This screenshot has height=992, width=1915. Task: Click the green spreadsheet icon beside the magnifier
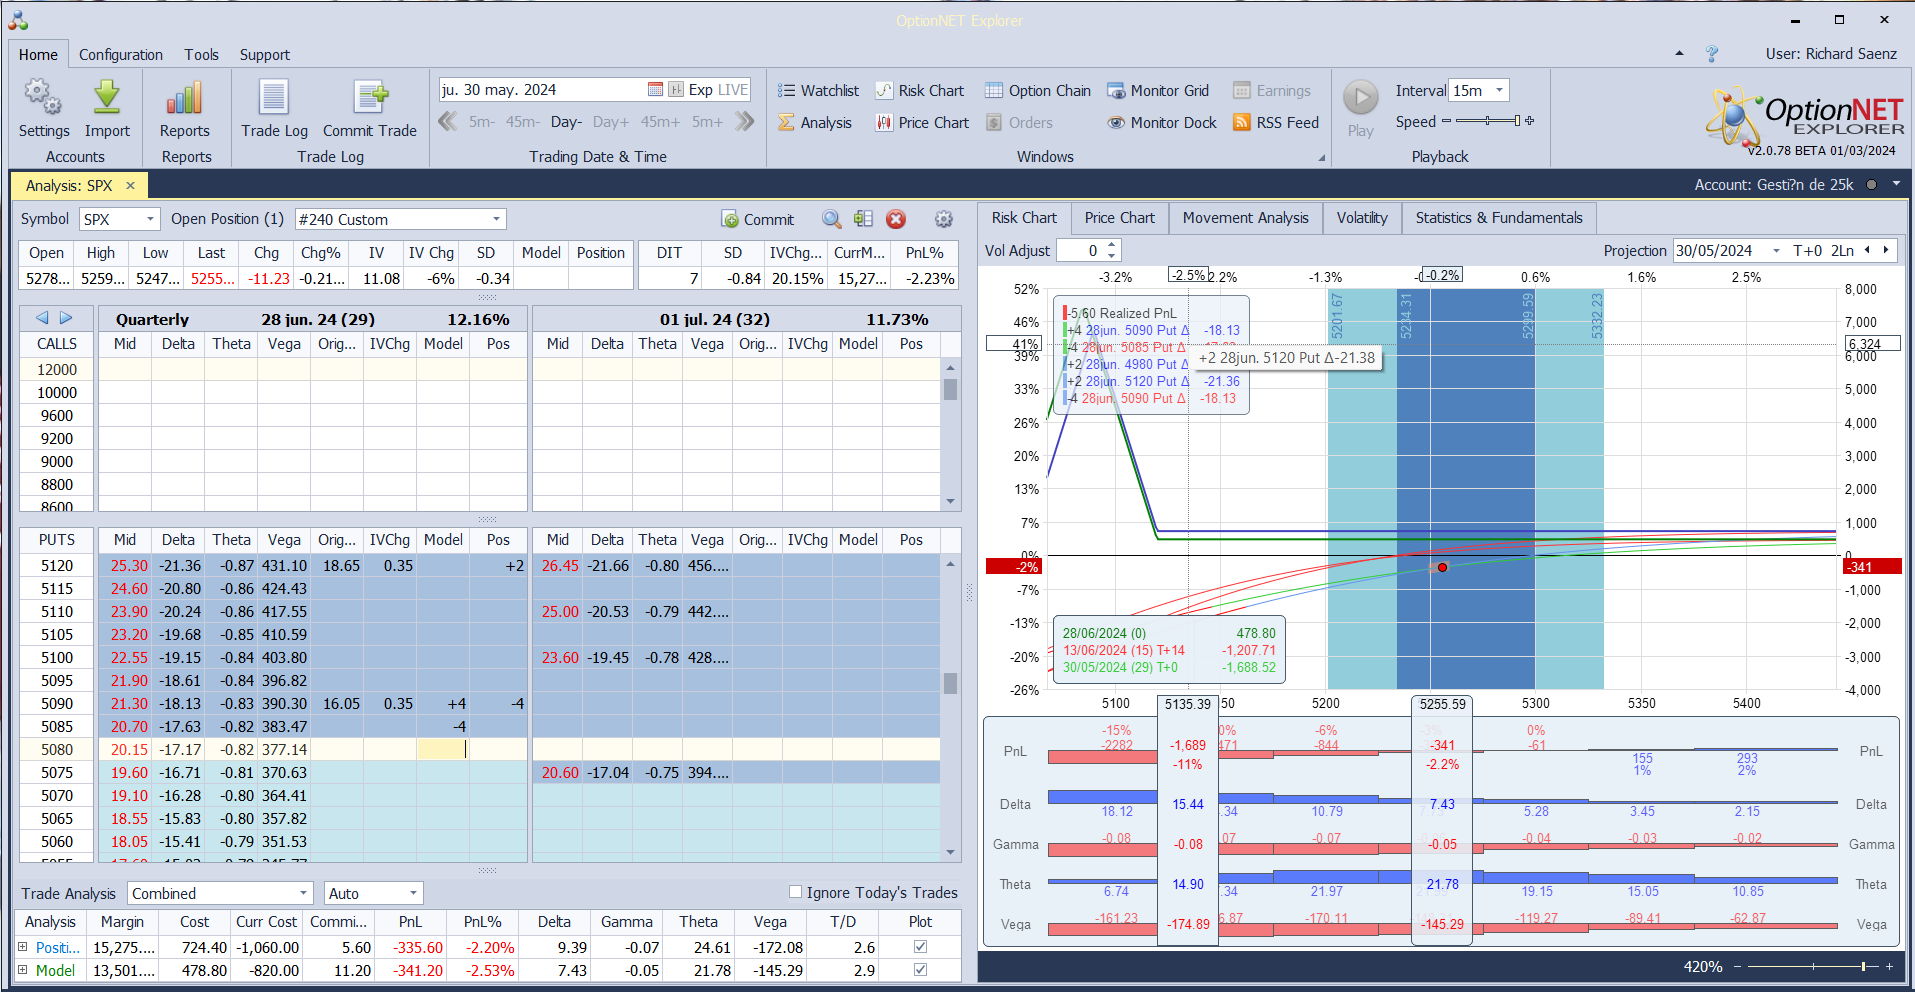[x=864, y=219]
